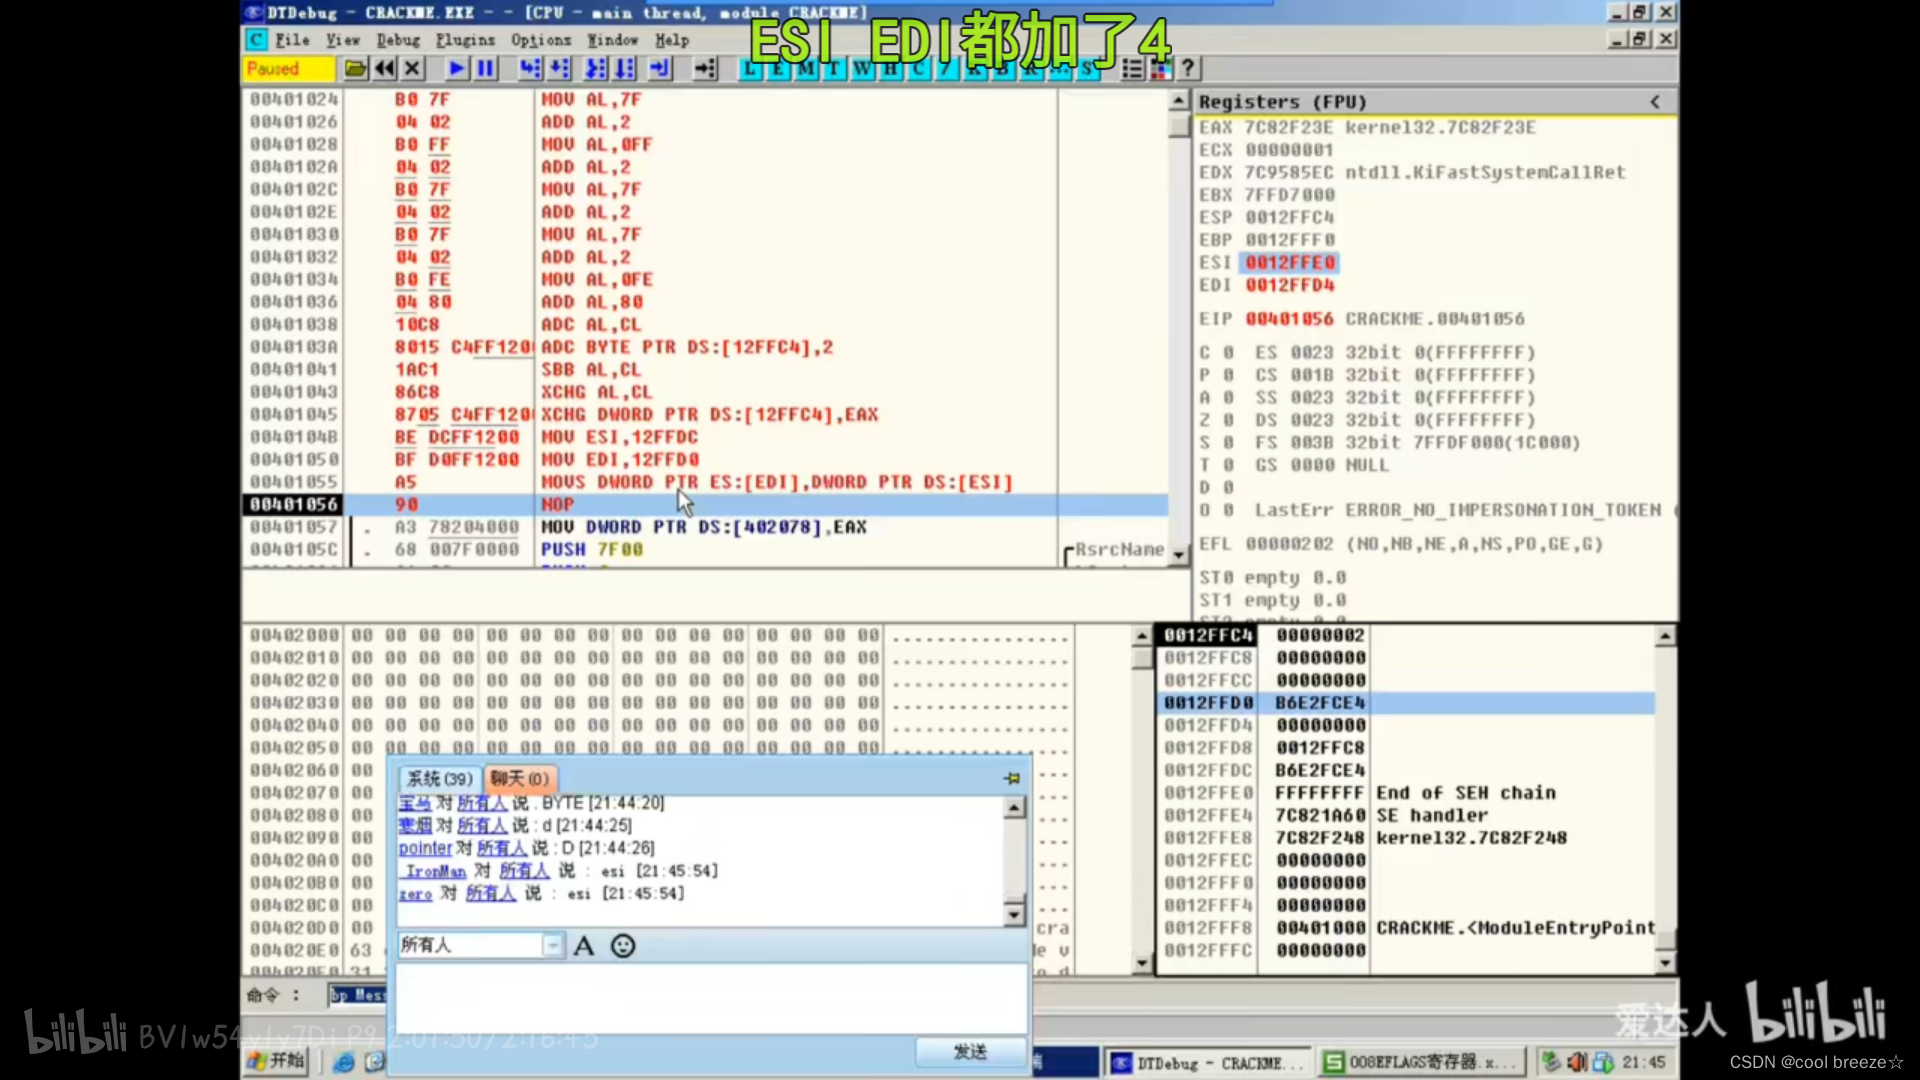Screen dimensions: 1920x1080
Task: Click the Trace into toolbar icon
Action: point(596,68)
